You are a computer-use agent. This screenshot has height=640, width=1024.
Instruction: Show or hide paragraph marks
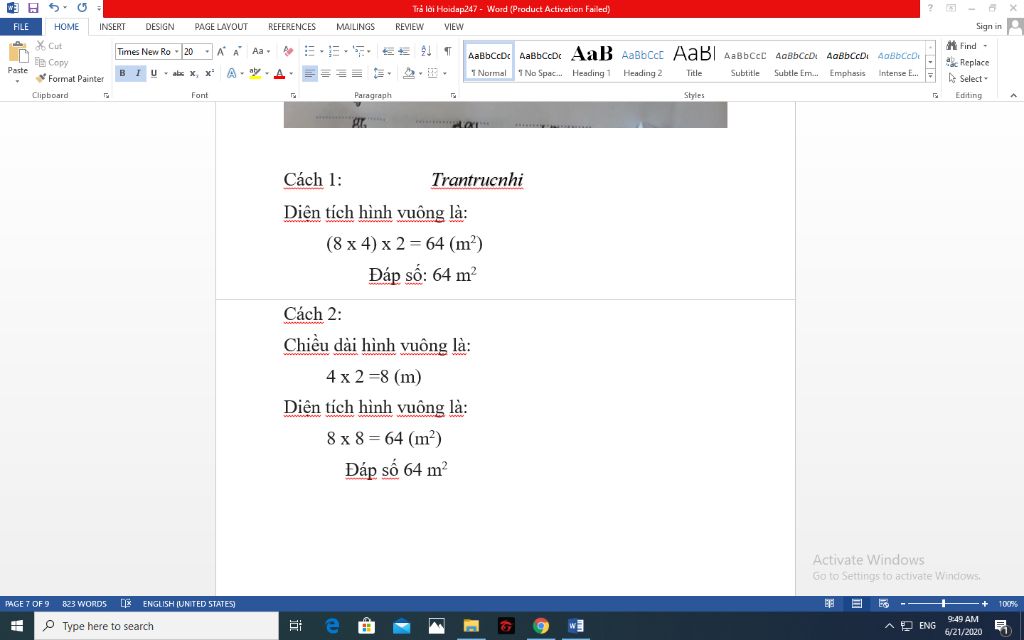(447, 51)
